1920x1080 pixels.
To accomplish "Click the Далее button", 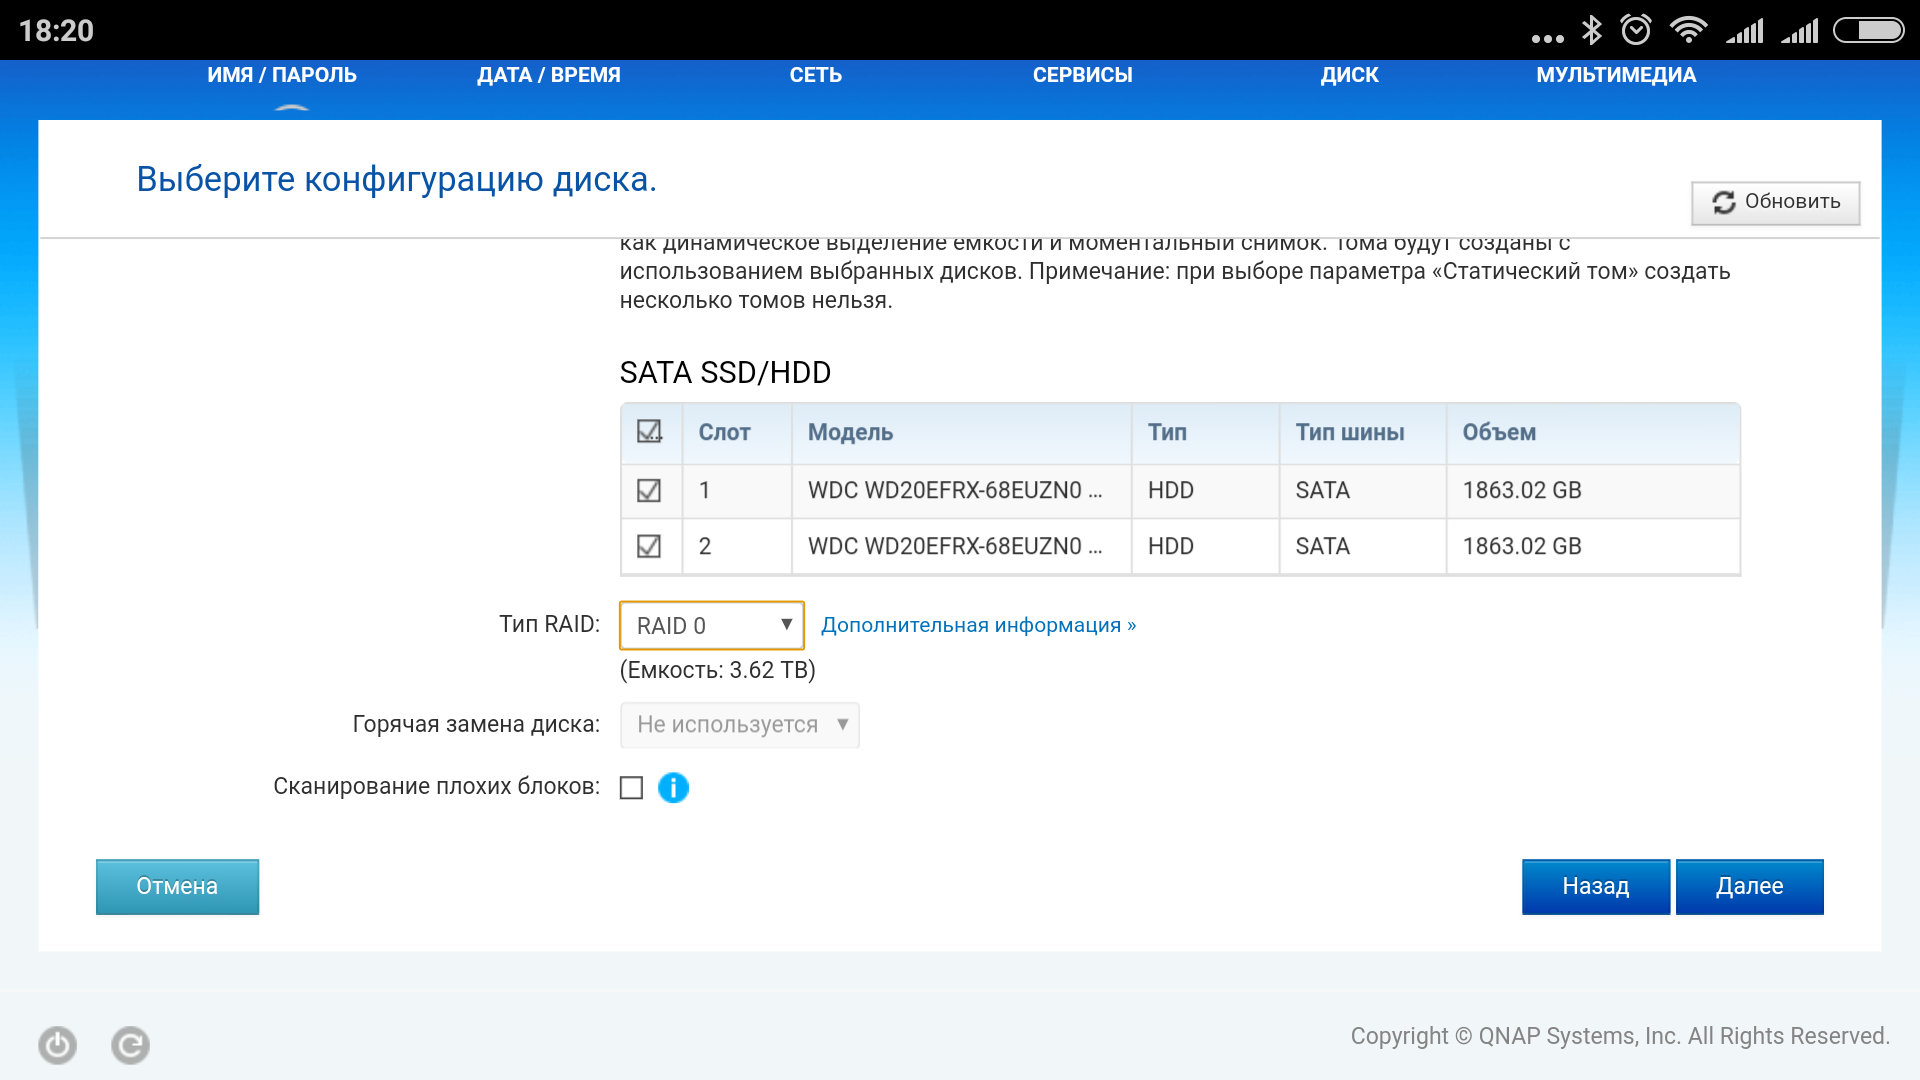I will coord(1749,886).
